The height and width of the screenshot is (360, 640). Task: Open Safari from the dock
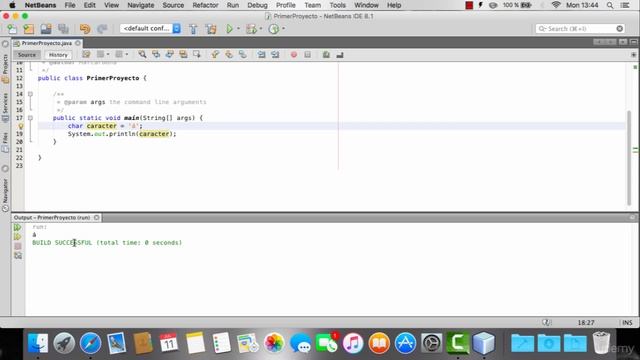pos(90,343)
